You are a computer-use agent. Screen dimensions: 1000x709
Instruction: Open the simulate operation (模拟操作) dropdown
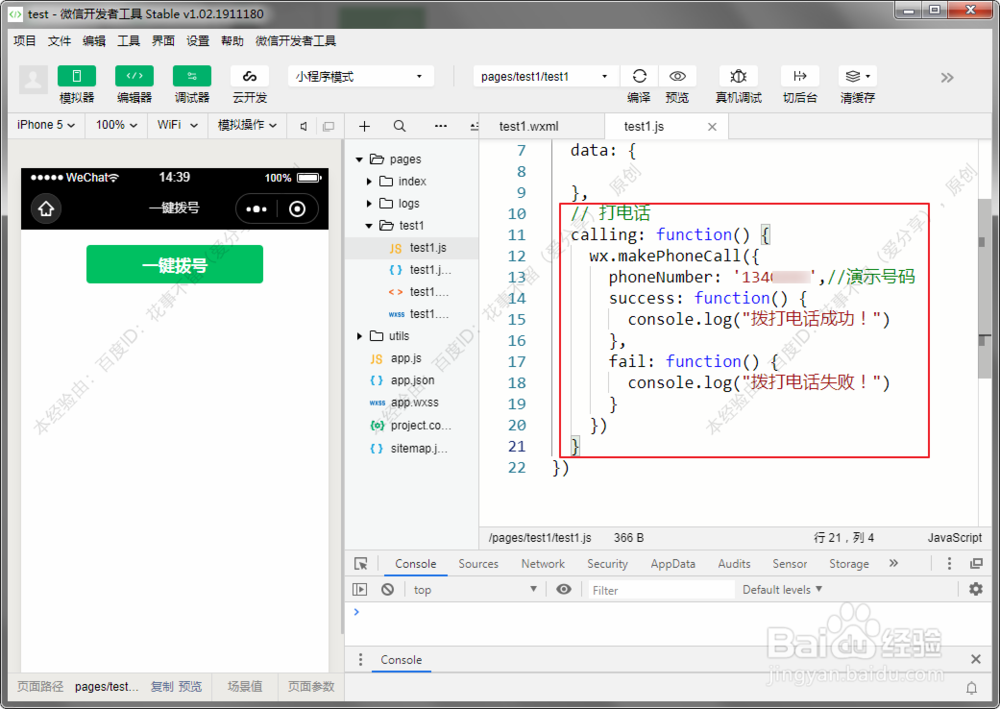247,125
